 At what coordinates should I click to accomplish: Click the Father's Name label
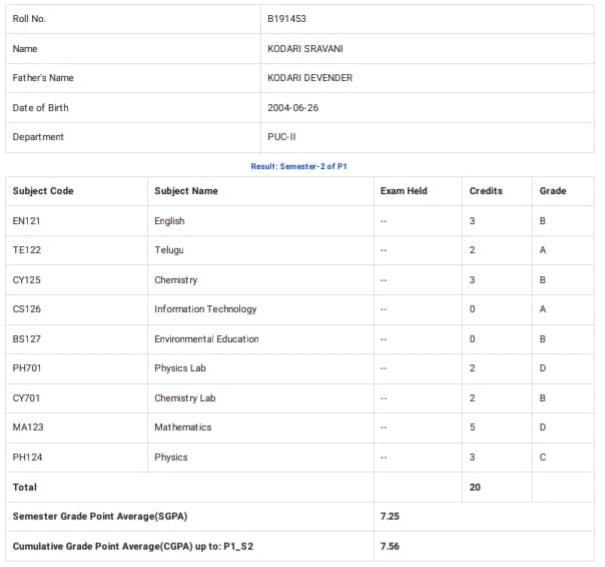[43, 78]
